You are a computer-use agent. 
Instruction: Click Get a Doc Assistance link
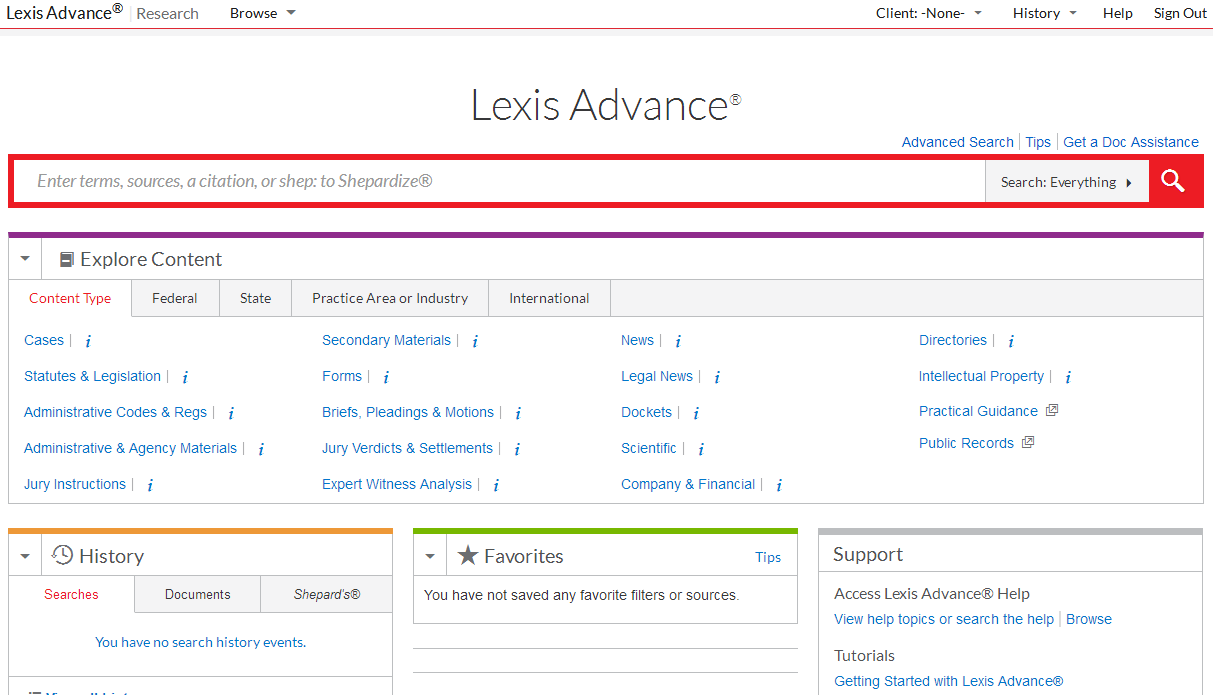click(x=1131, y=142)
